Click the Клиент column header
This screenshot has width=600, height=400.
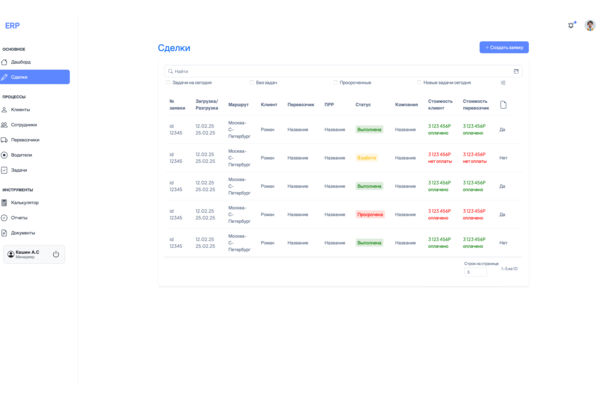click(269, 105)
